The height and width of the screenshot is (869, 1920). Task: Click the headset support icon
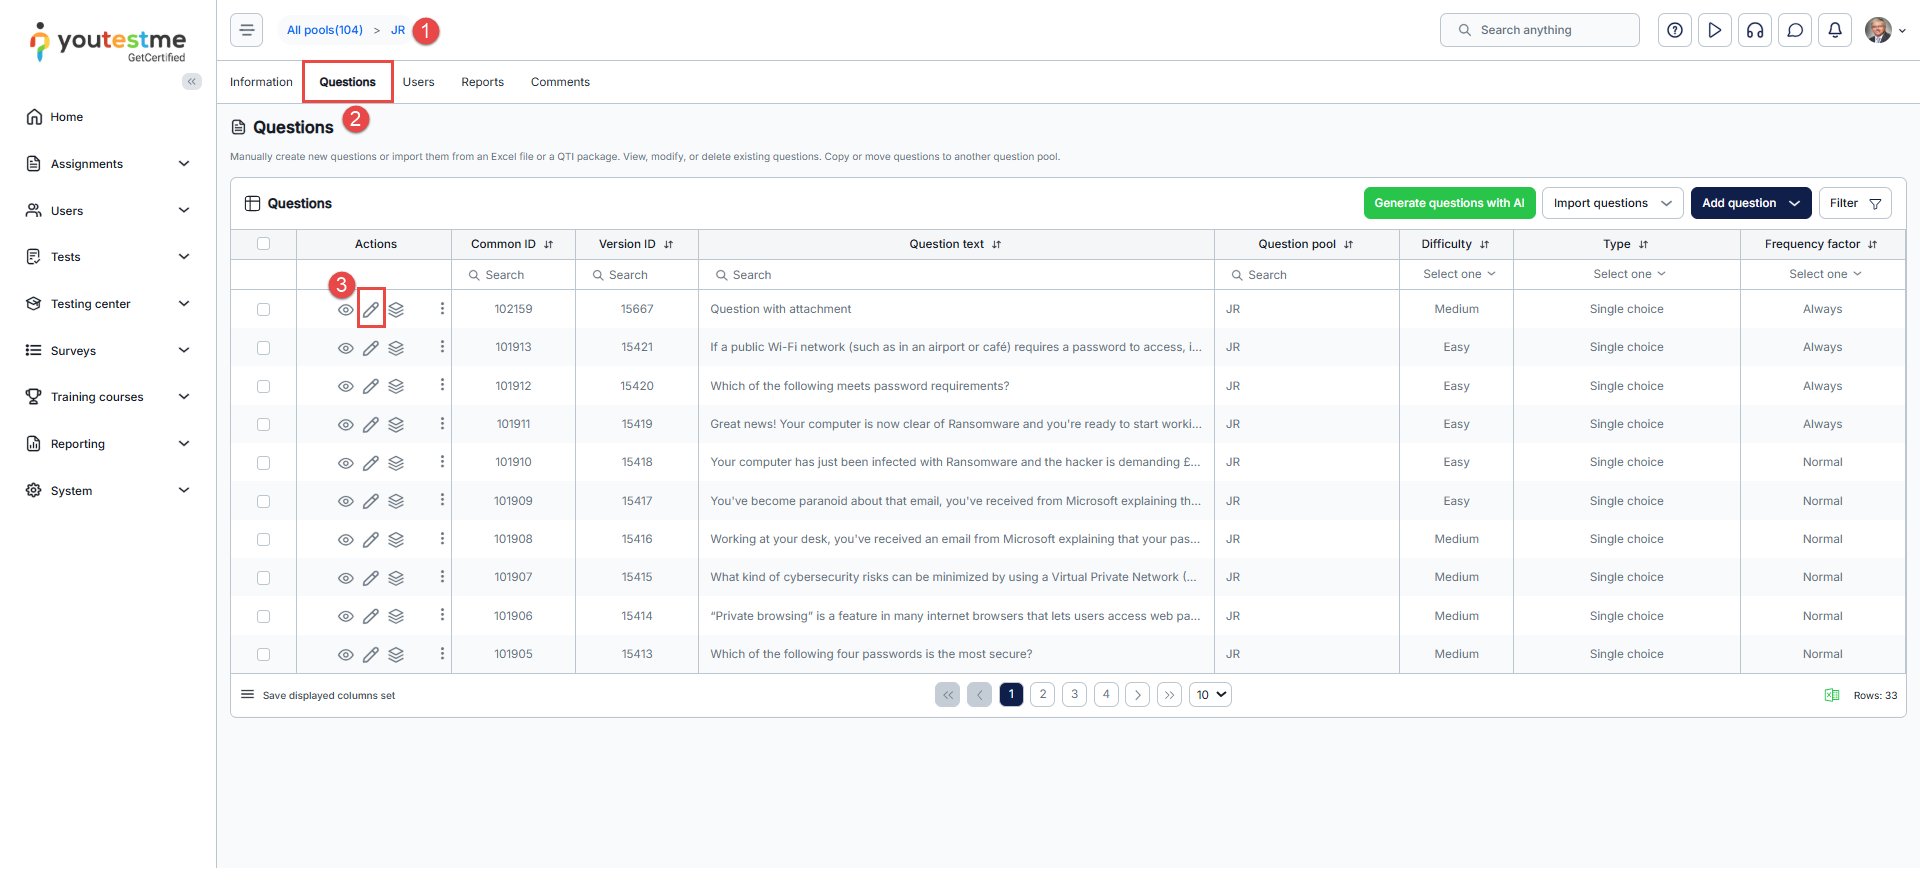click(1755, 30)
